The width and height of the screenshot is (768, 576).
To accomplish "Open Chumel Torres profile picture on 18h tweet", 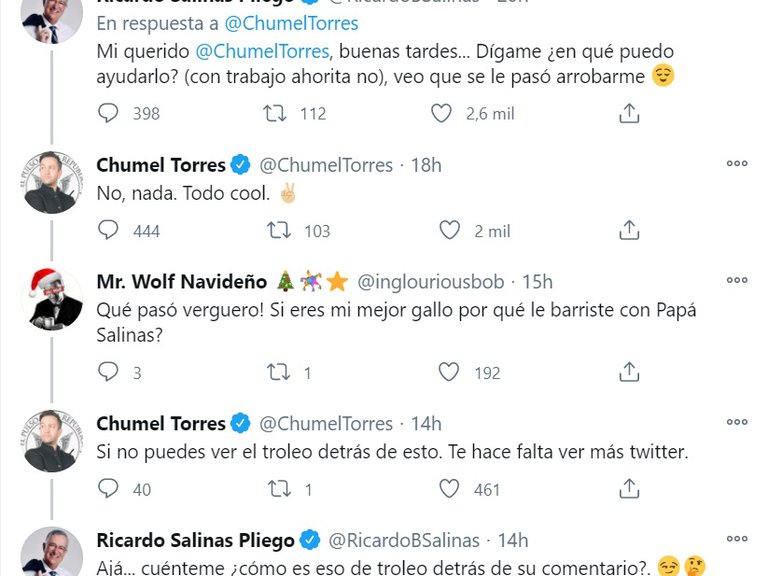I will 53,182.
